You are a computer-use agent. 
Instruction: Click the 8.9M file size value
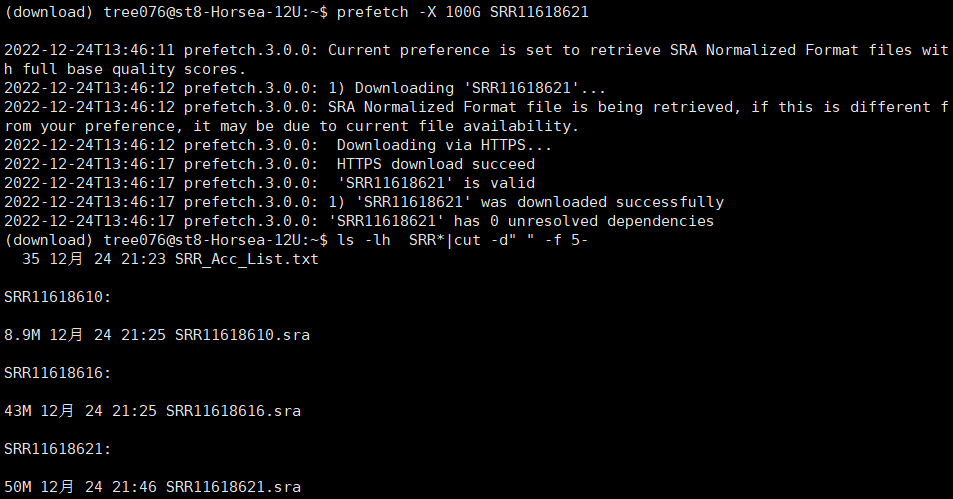click(22, 335)
